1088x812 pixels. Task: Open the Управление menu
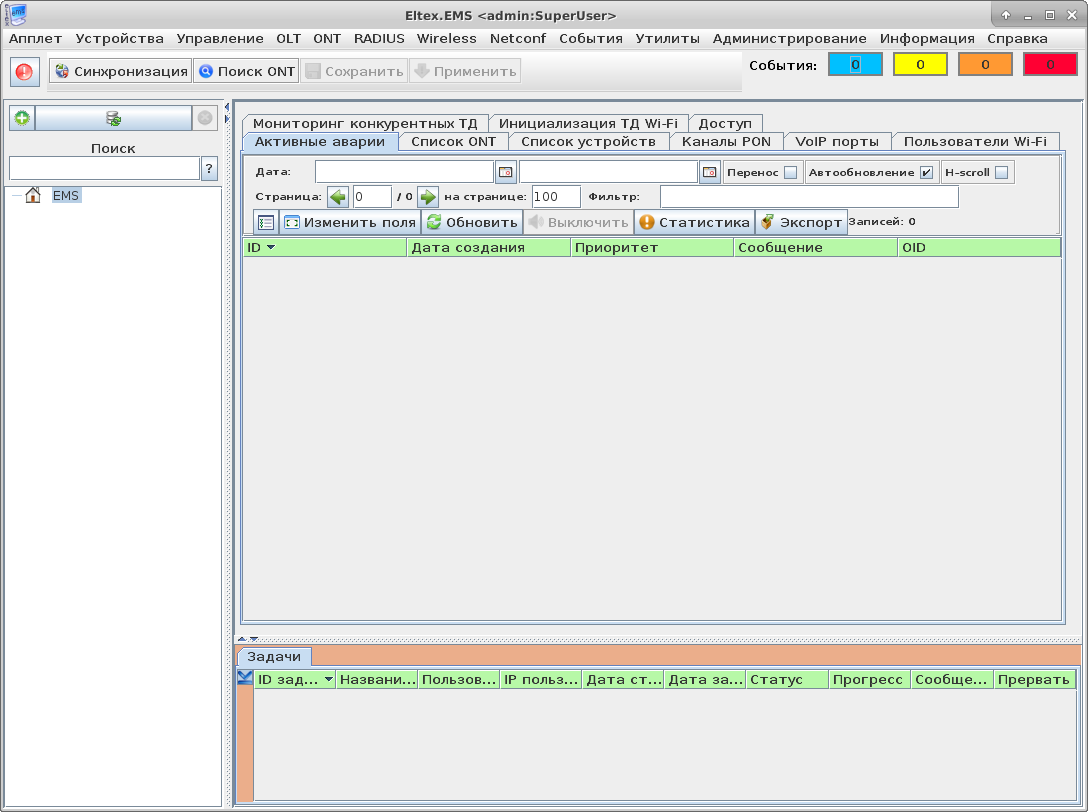(x=220, y=39)
